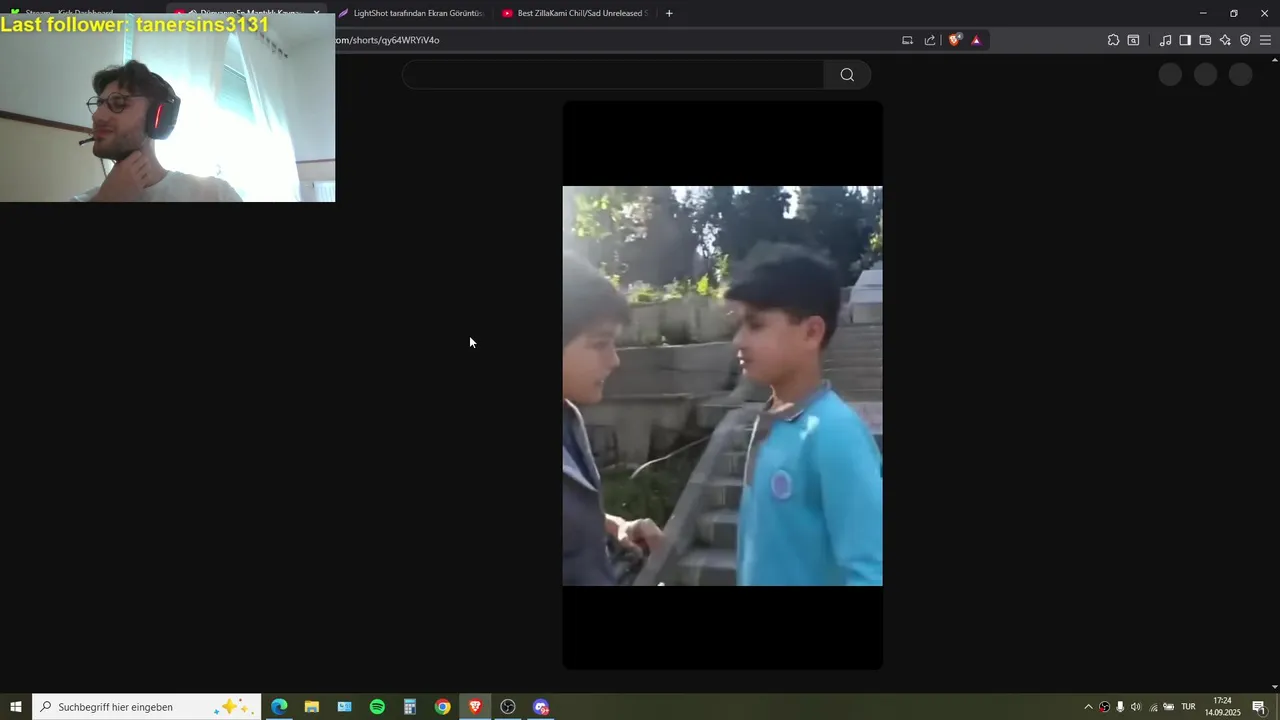Click the volume speaker tray icon

point(1136,707)
